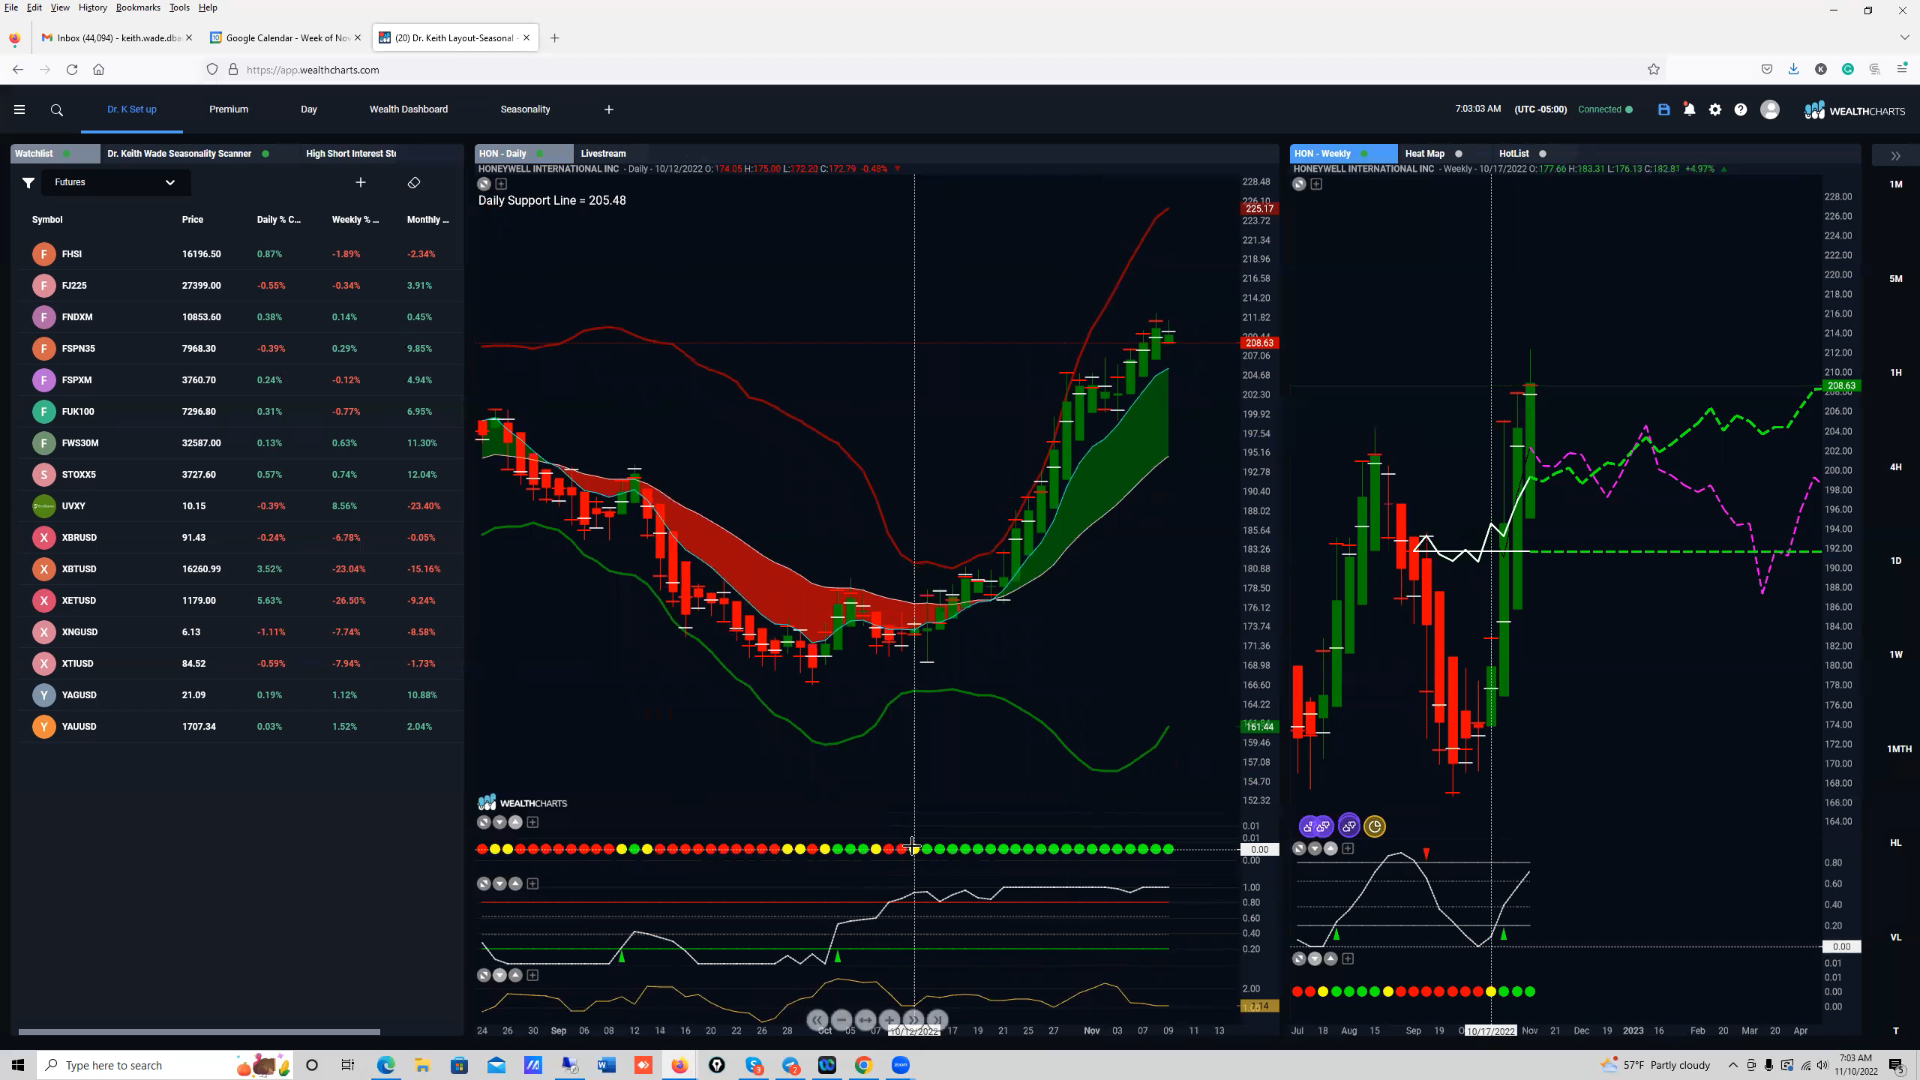Image resolution: width=1920 pixels, height=1080 pixels.
Task: Select the 1D timeframe button
Action: (1896, 561)
